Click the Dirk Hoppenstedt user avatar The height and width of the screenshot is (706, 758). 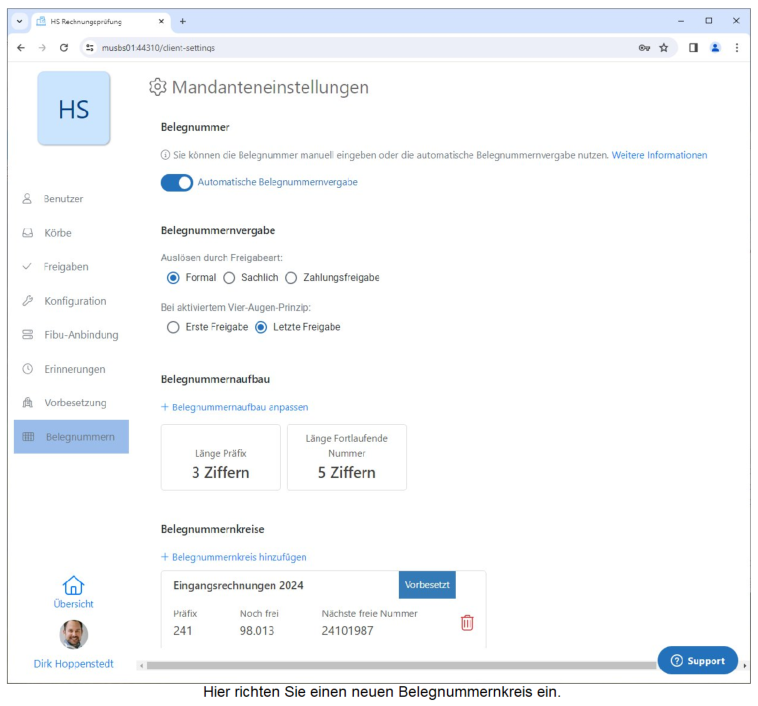pyautogui.click(x=73, y=634)
